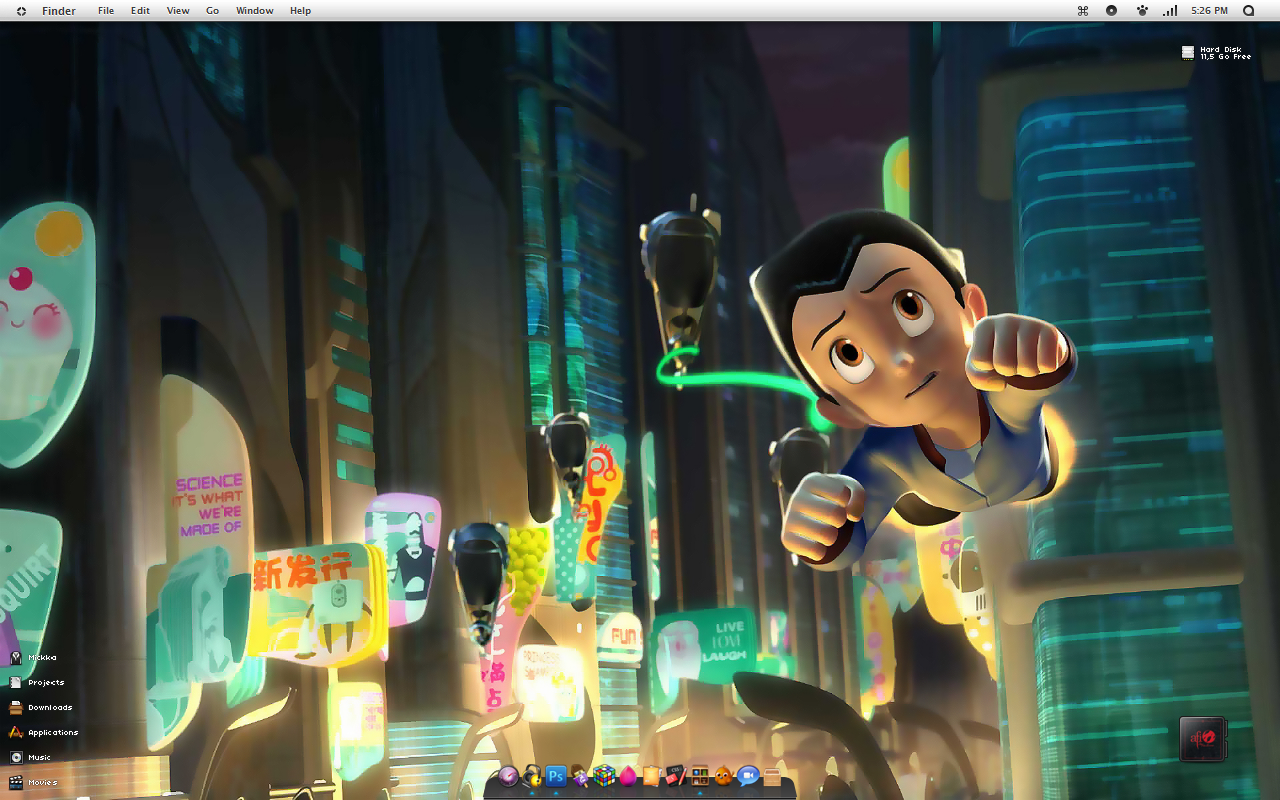1280x800 pixels.
Task: Open Photoshop from the dock
Action: click(x=556, y=776)
